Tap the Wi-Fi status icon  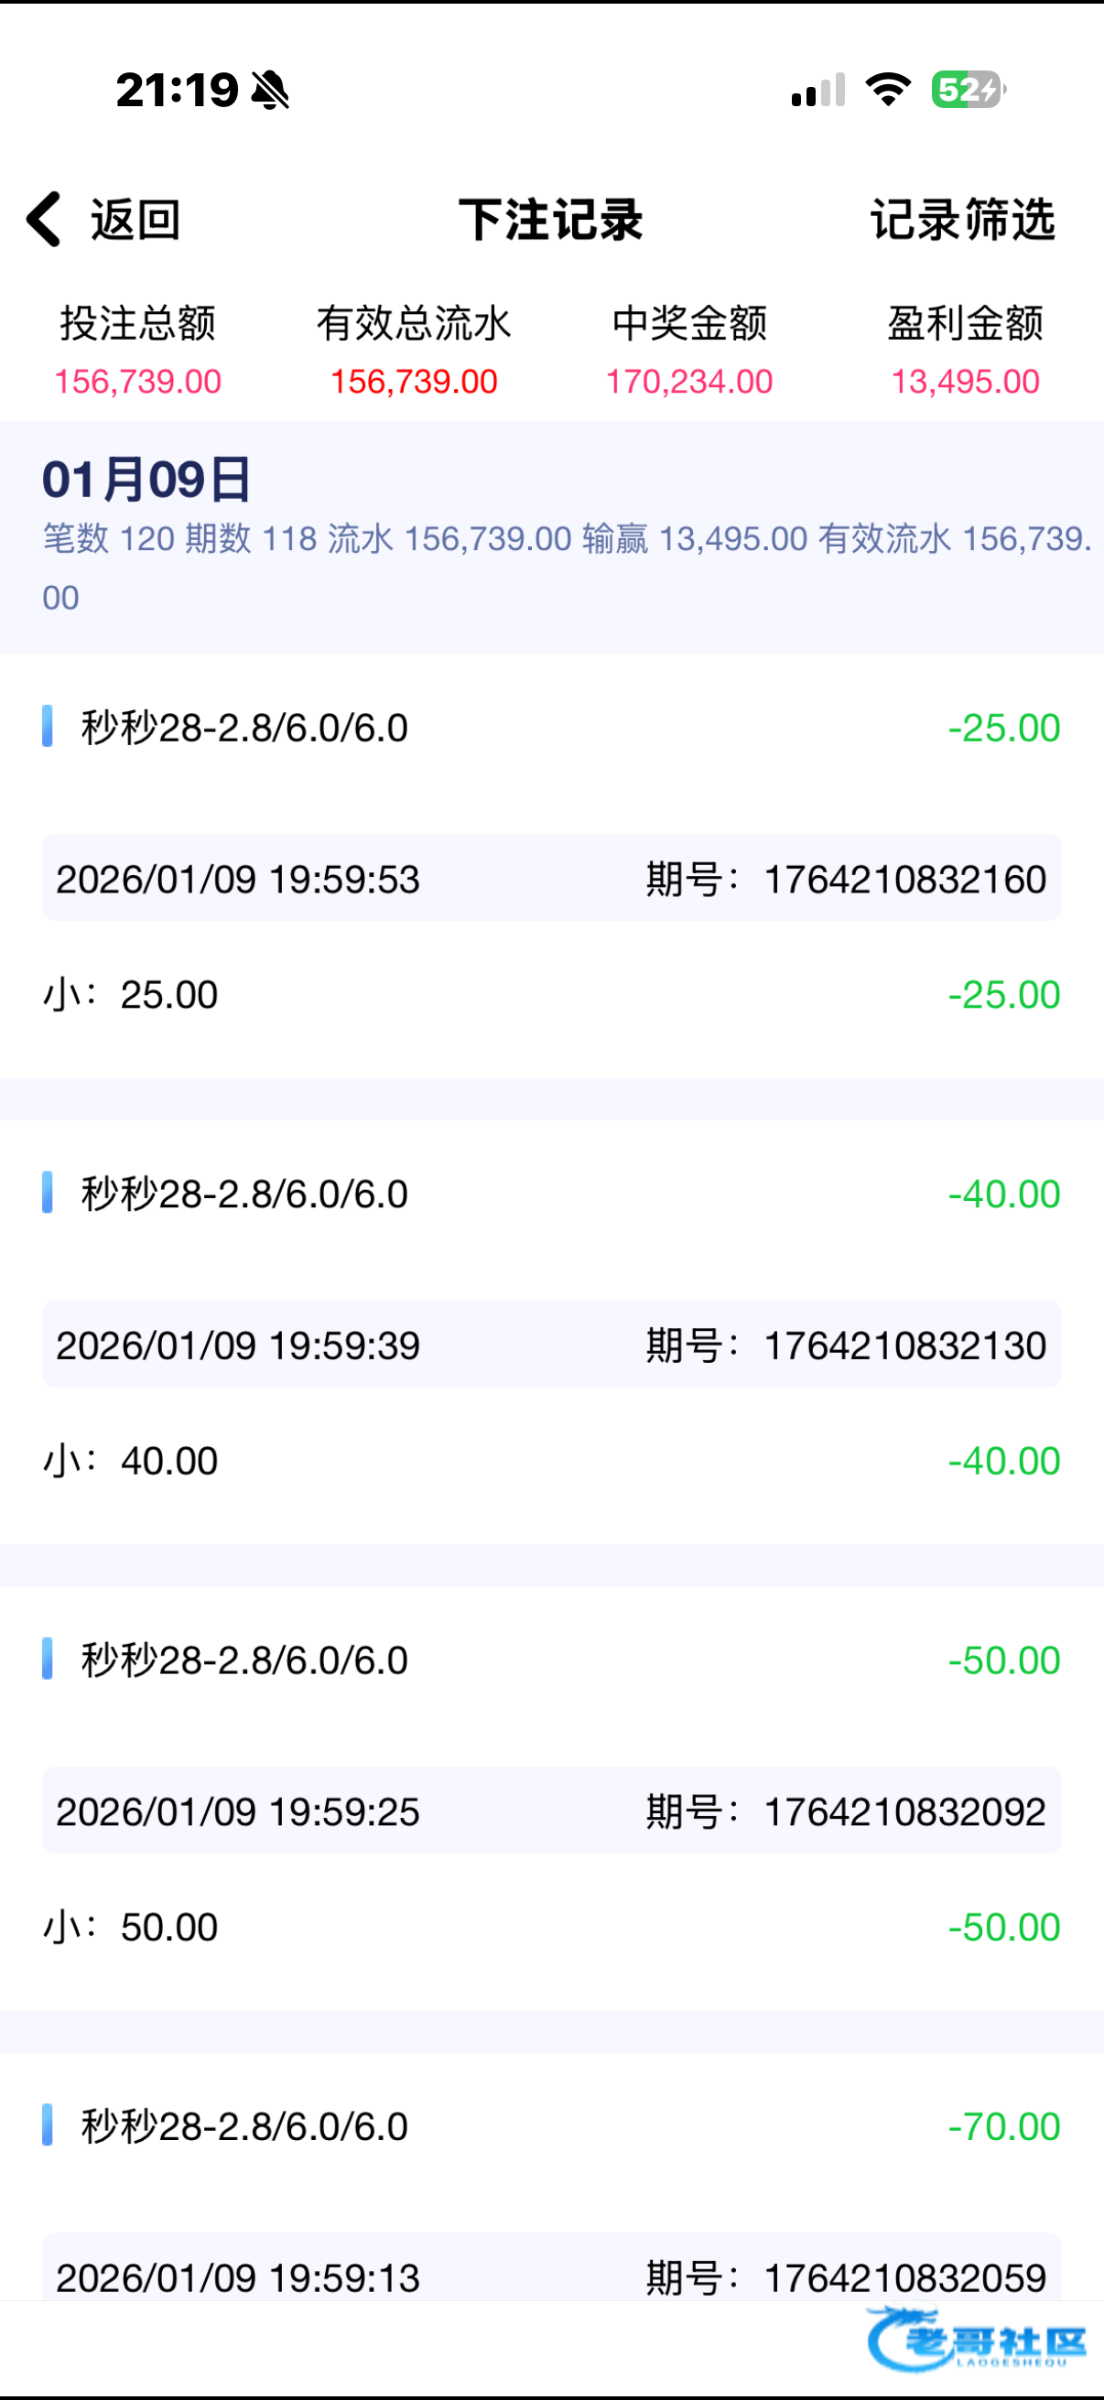[x=887, y=89]
